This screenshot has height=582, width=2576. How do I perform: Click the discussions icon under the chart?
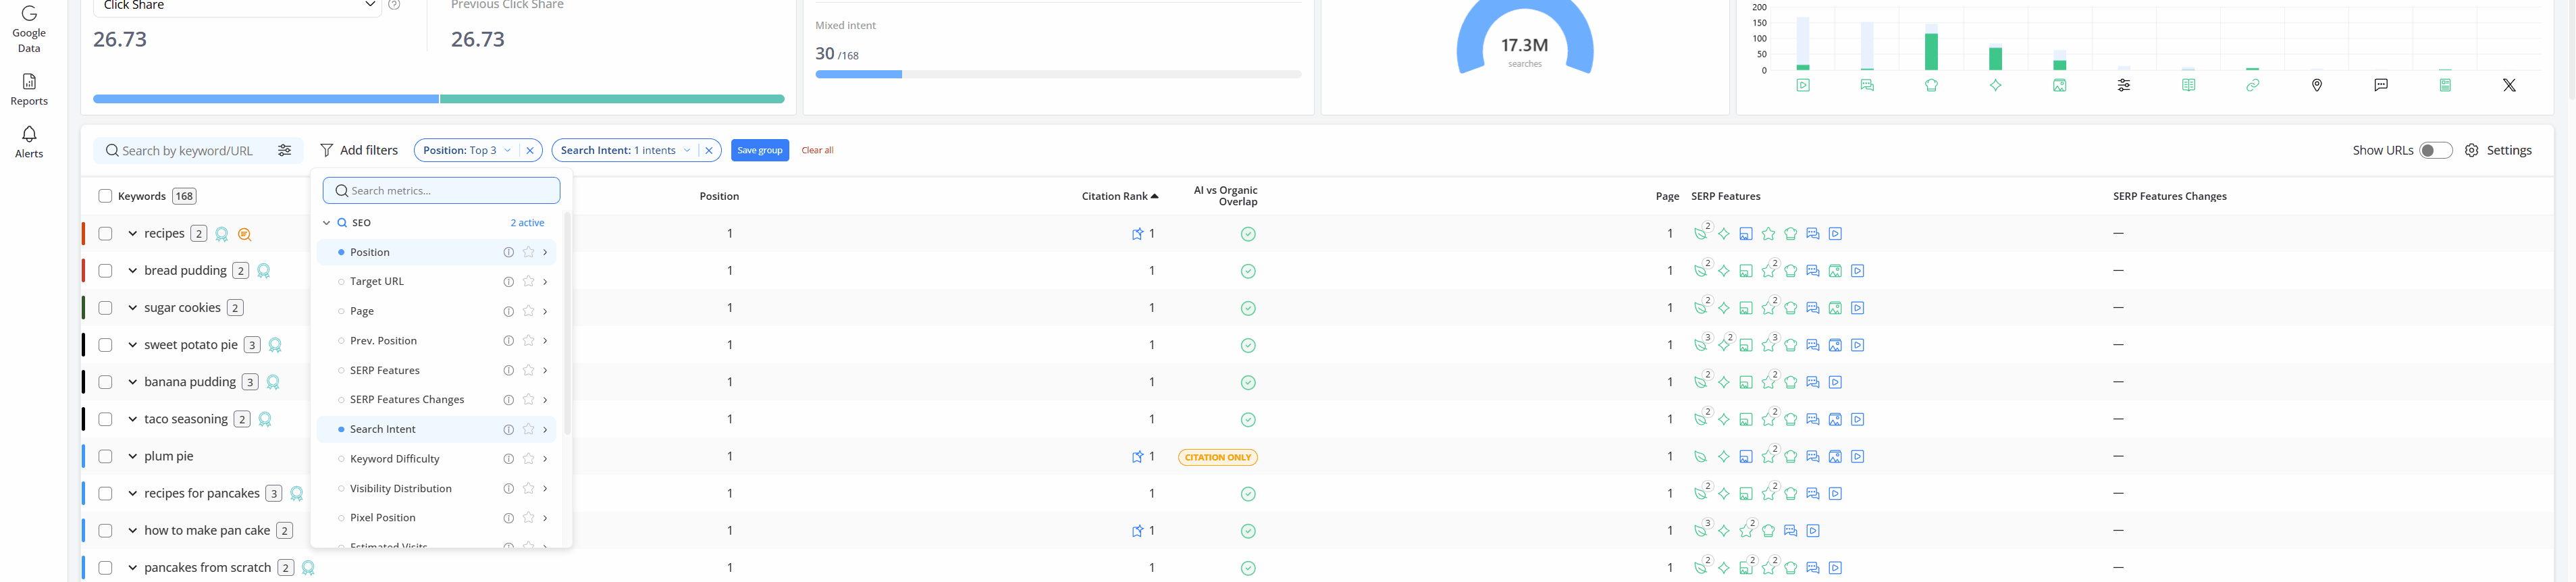click(1867, 85)
